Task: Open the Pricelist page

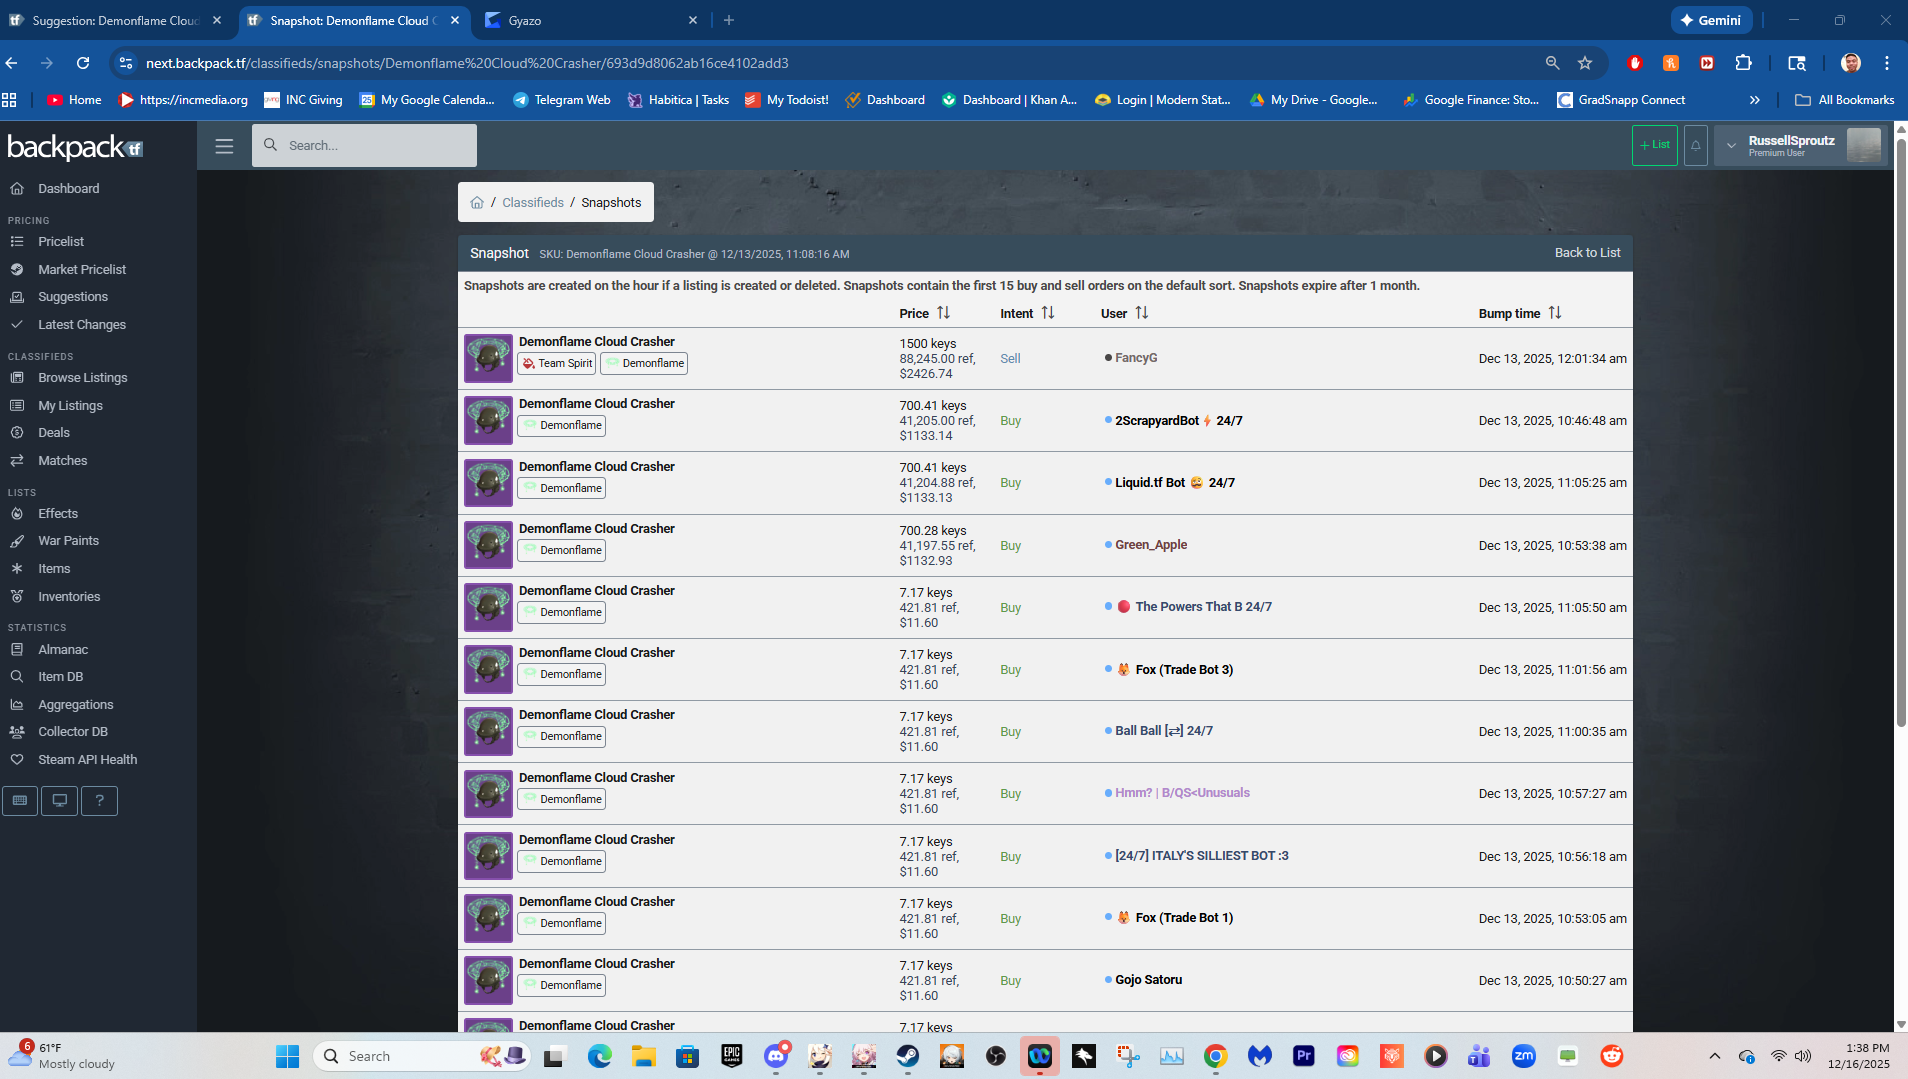Action: [x=61, y=241]
